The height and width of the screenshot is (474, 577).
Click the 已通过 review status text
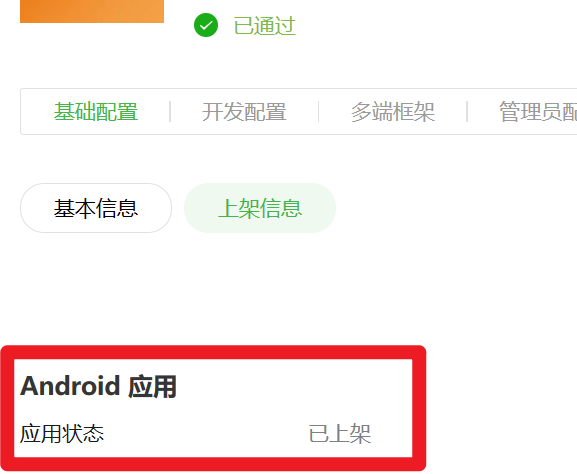(265, 26)
